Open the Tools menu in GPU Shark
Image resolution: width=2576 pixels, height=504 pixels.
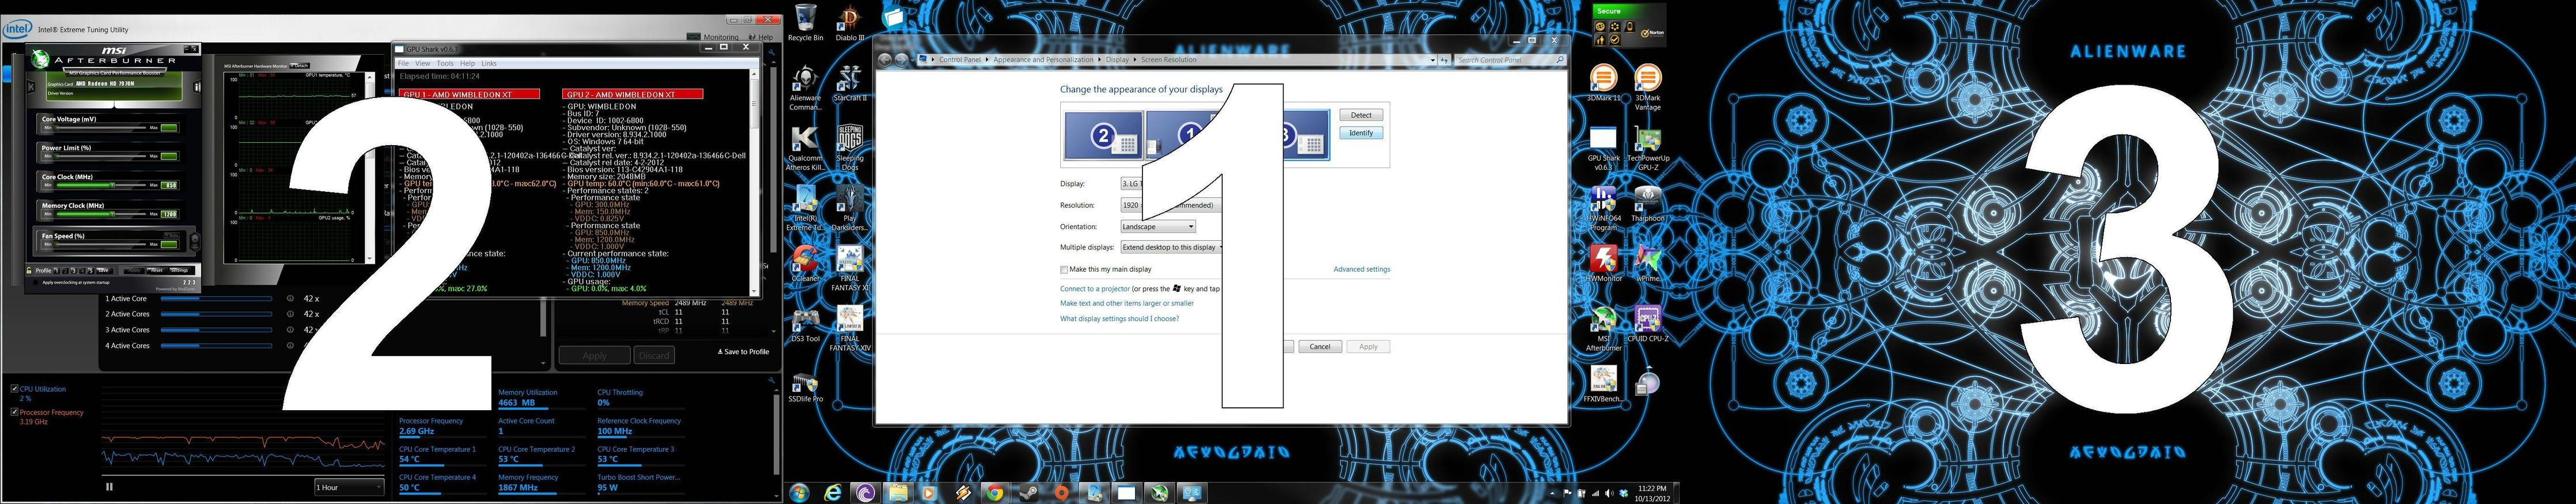click(445, 63)
